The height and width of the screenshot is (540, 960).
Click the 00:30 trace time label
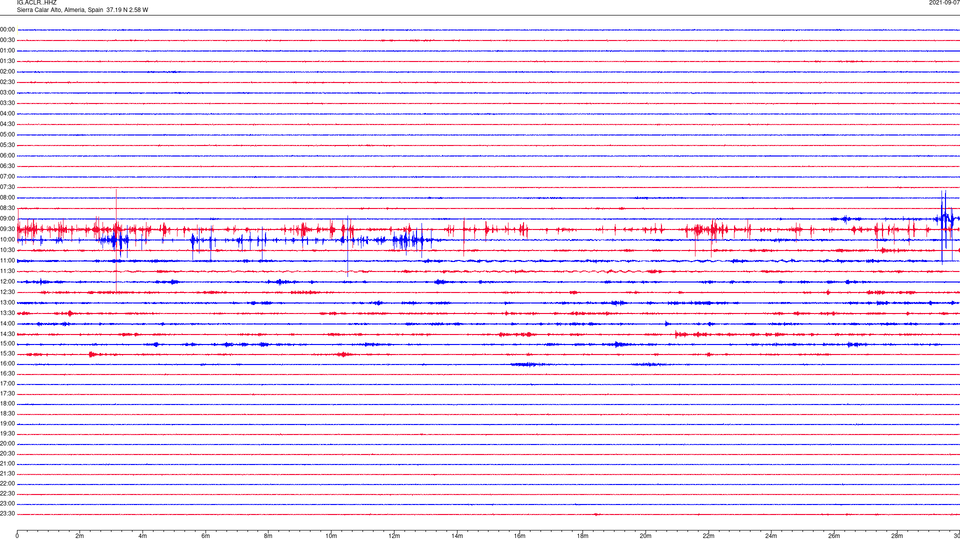point(7,40)
